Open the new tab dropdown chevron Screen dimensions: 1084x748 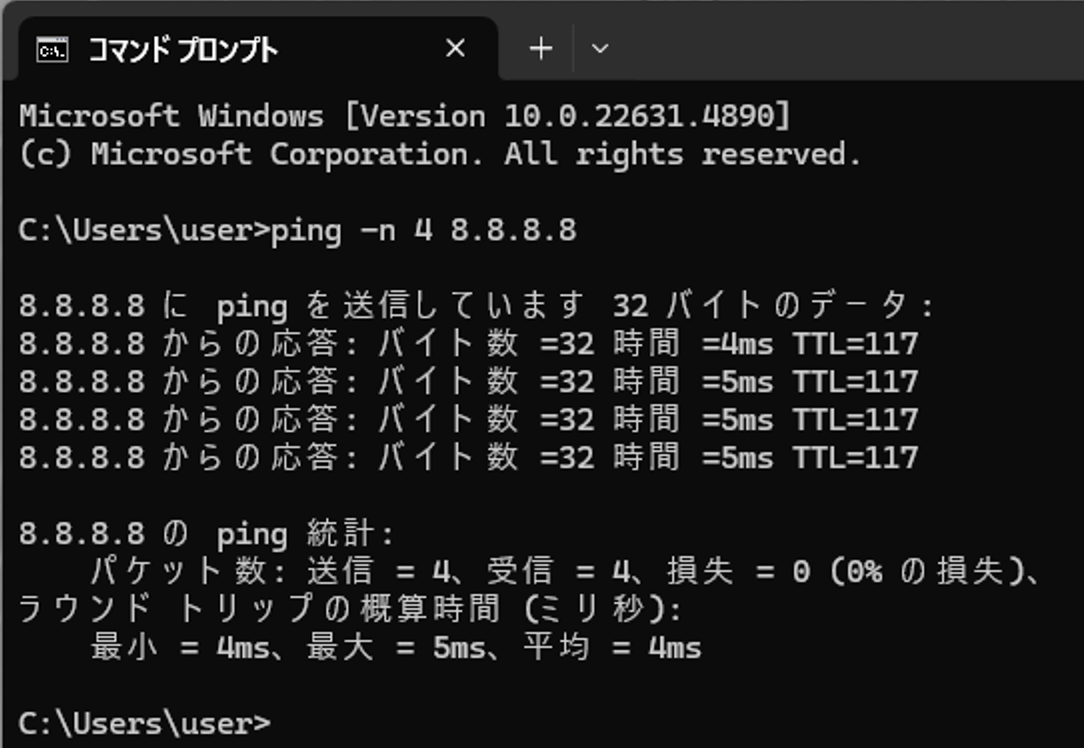[x=601, y=48]
